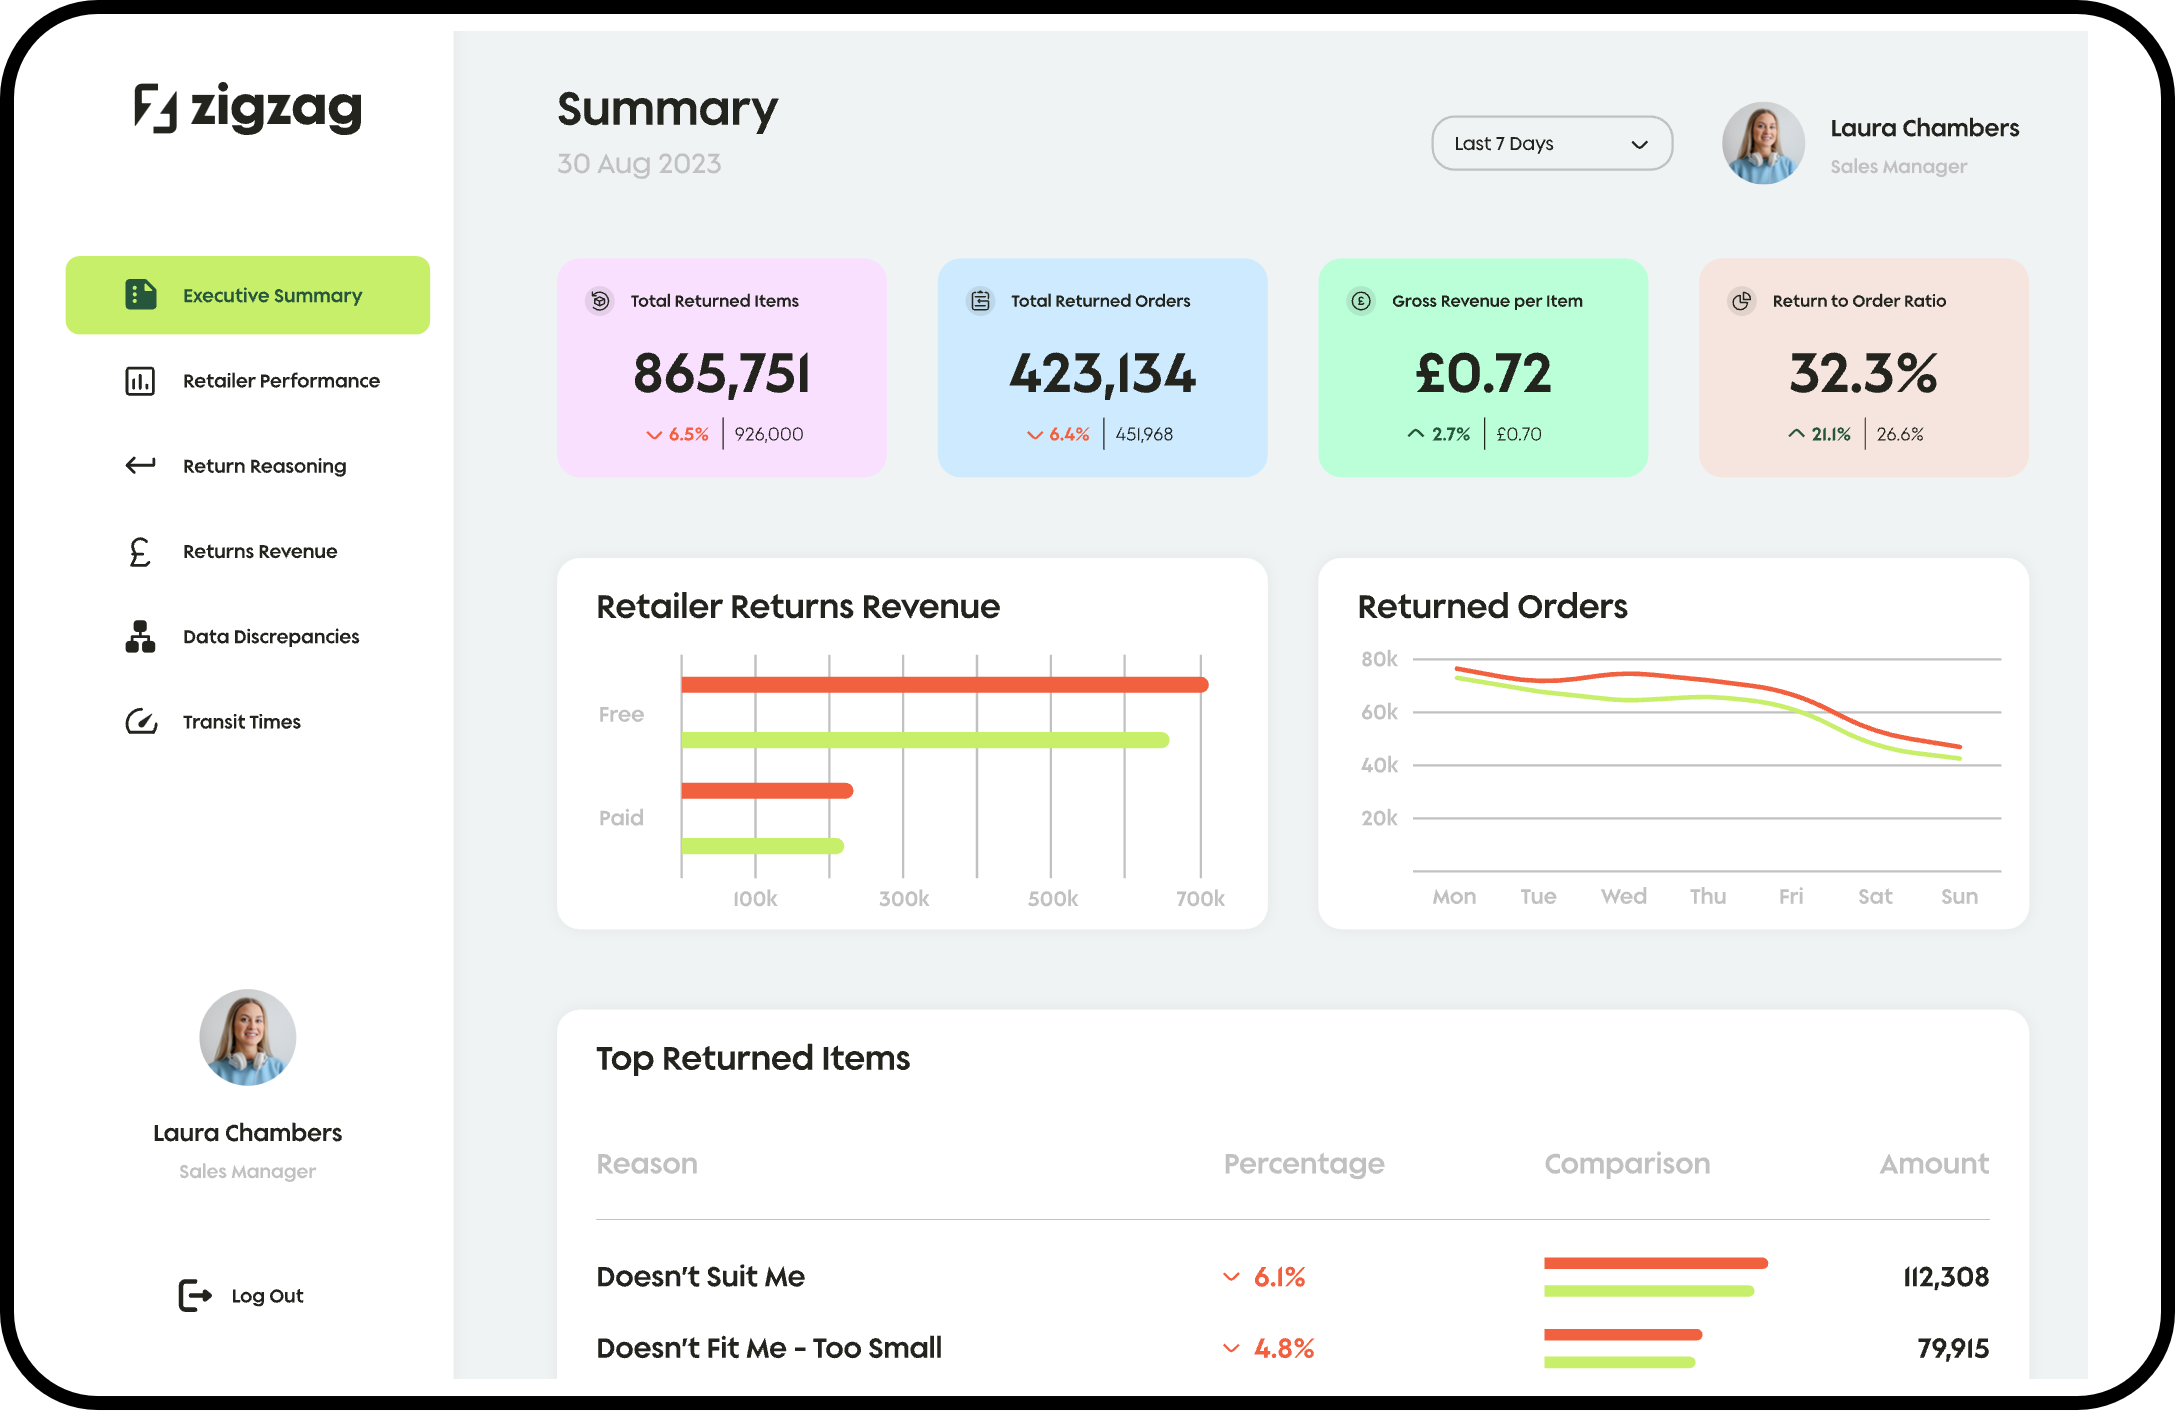Click the Log Out door icon
2175x1411 pixels.
point(194,1295)
